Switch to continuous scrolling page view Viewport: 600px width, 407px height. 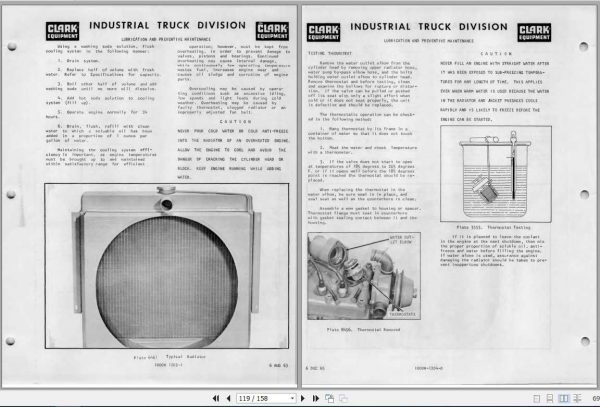tap(549, 399)
